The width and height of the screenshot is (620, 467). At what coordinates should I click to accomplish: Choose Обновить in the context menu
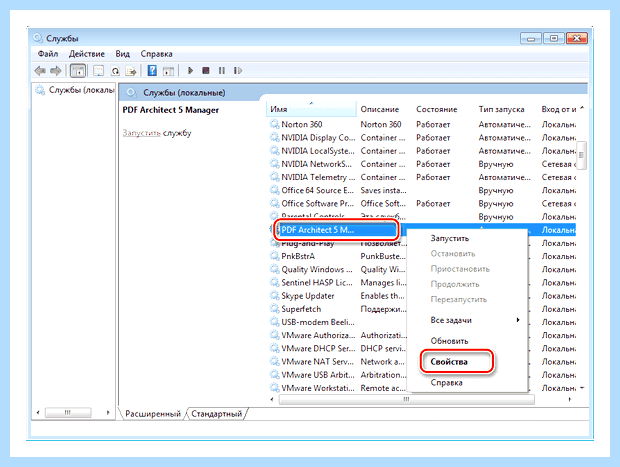(x=449, y=341)
